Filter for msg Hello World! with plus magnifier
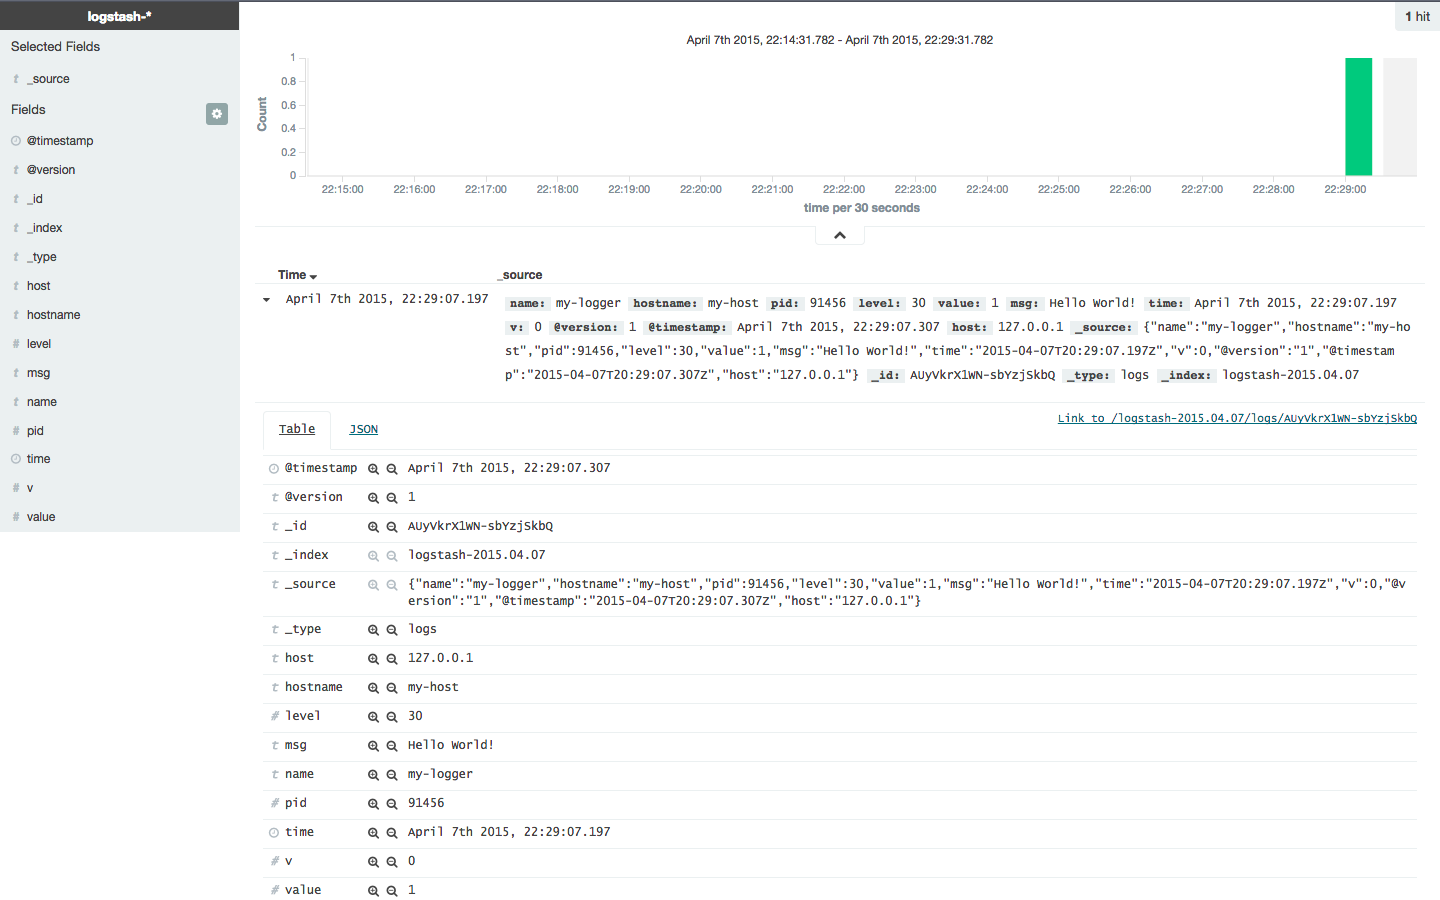Viewport: 1440px width, 900px height. pos(373,746)
